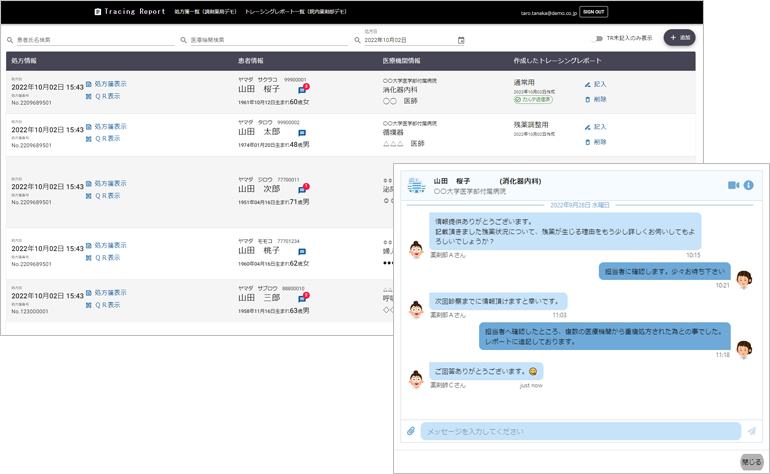Viewport: 770px width, 474px height.
Task: Open トレーシングレポート一覧 (院内薬剤部デモ) in the top menu
Action: tap(296, 12)
